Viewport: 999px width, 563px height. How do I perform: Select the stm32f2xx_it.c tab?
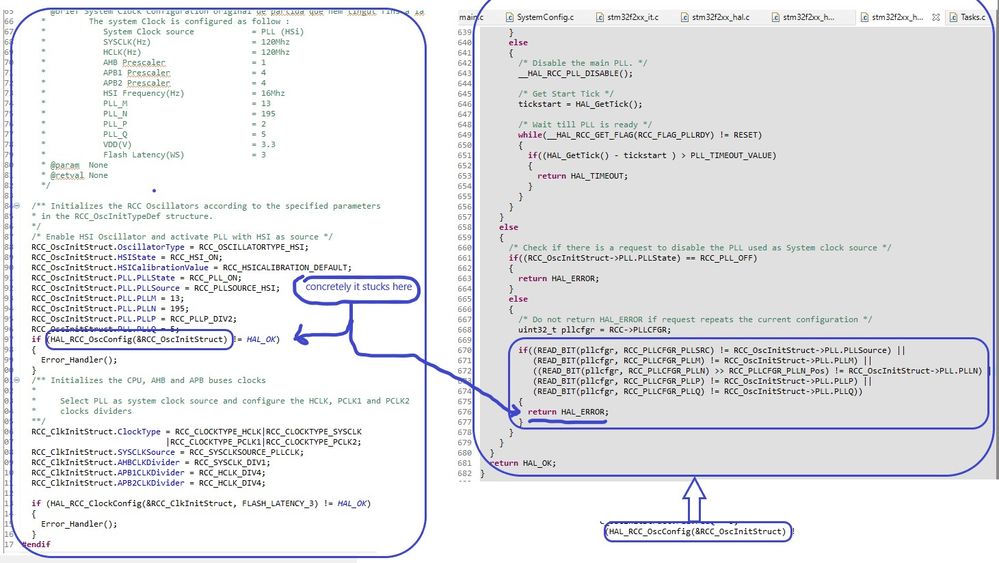click(628, 17)
